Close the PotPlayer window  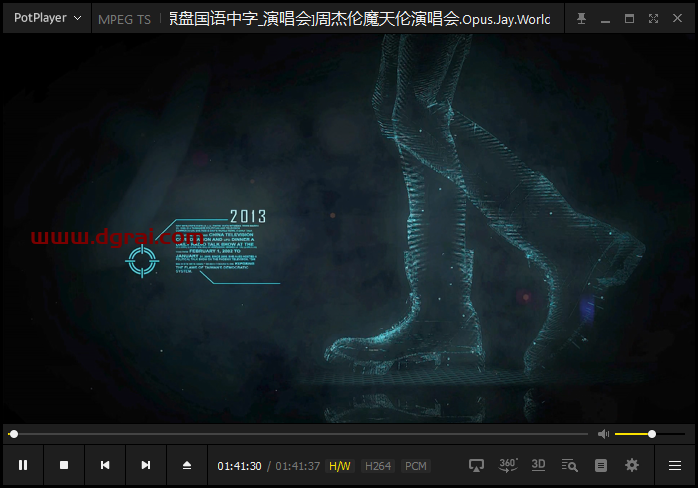(x=678, y=18)
